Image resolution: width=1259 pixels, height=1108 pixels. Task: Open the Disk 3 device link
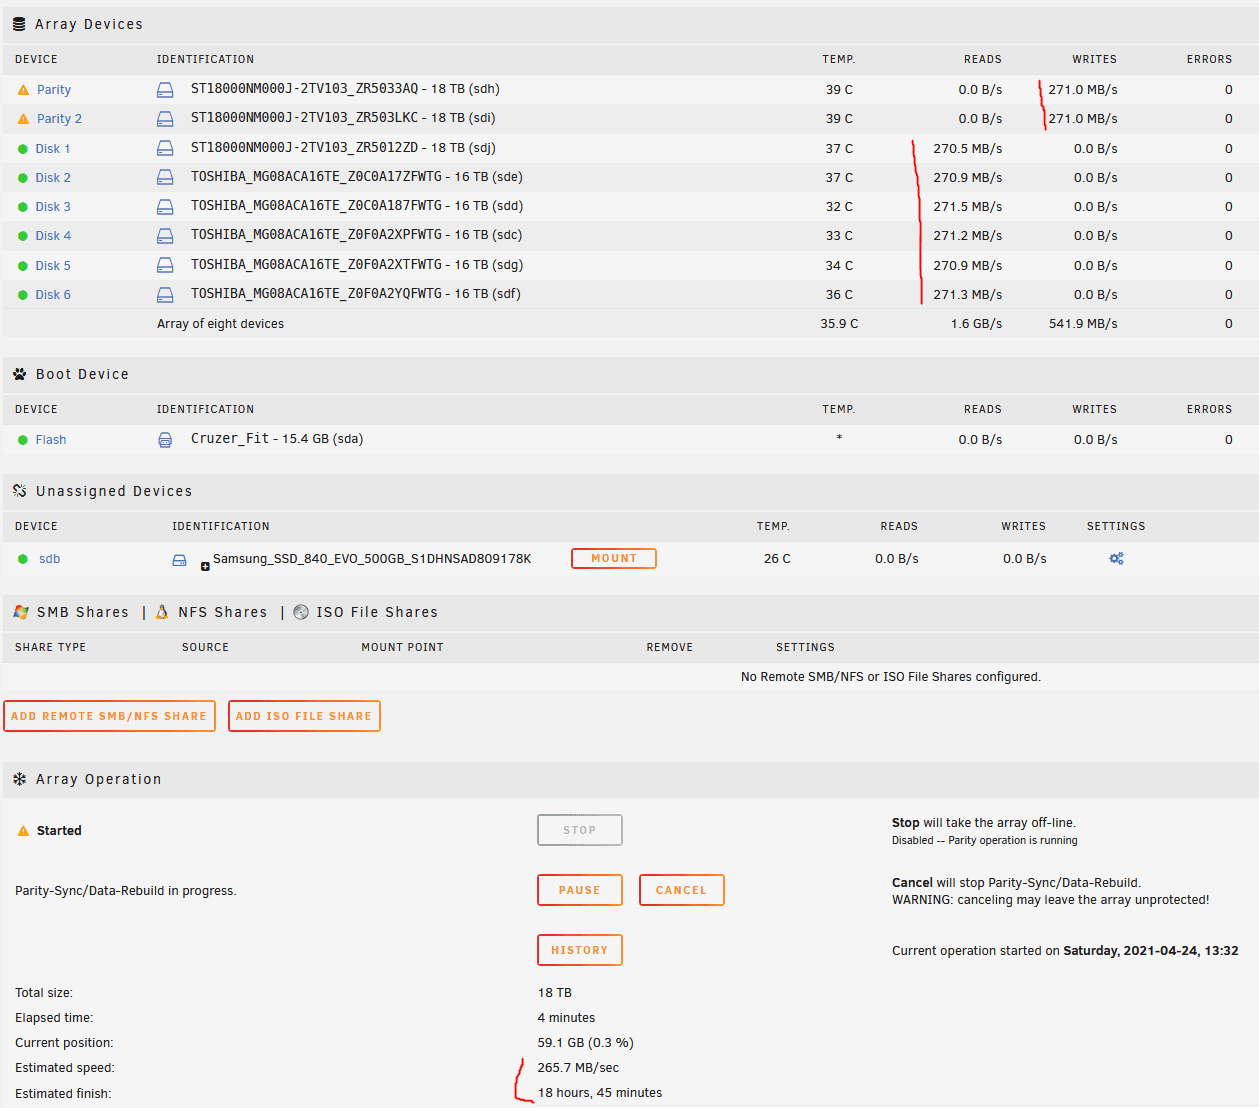pos(53,207)
